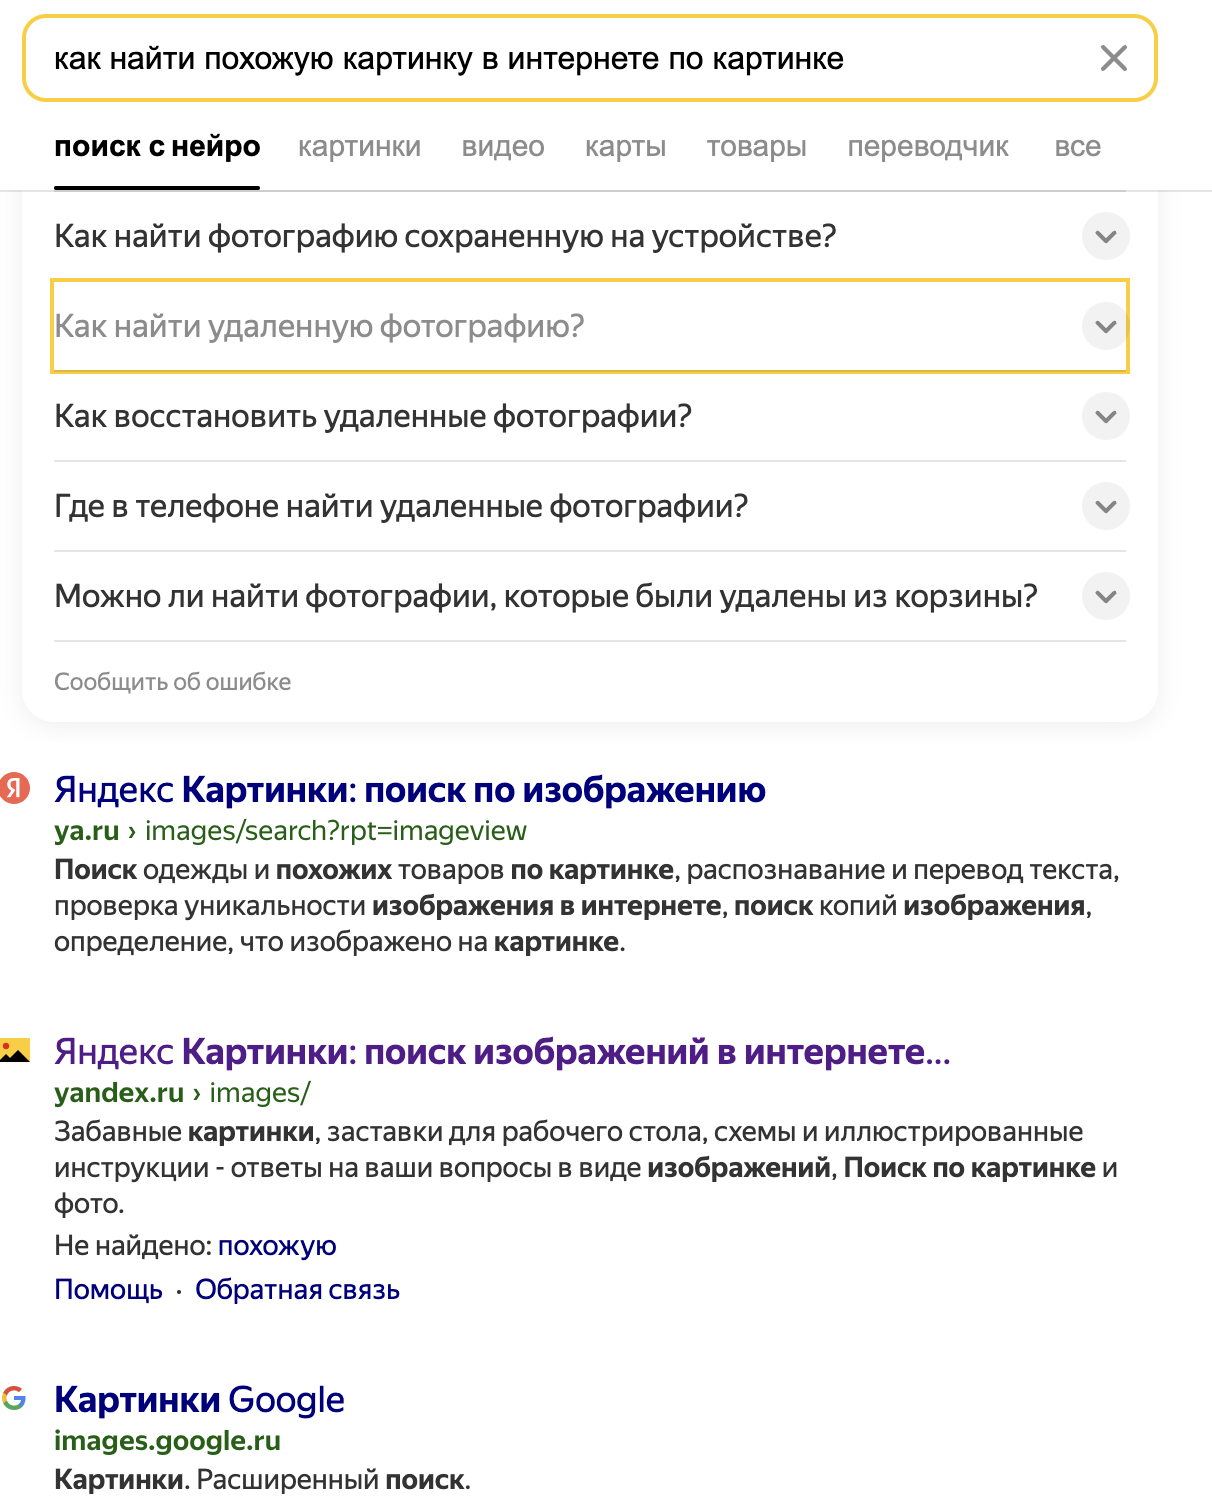The height and width of the screenshot is (1506, 1212).
Task: Expand "Как восстановить удаленные фотографии?" chevron
Action: (1105, 417)
